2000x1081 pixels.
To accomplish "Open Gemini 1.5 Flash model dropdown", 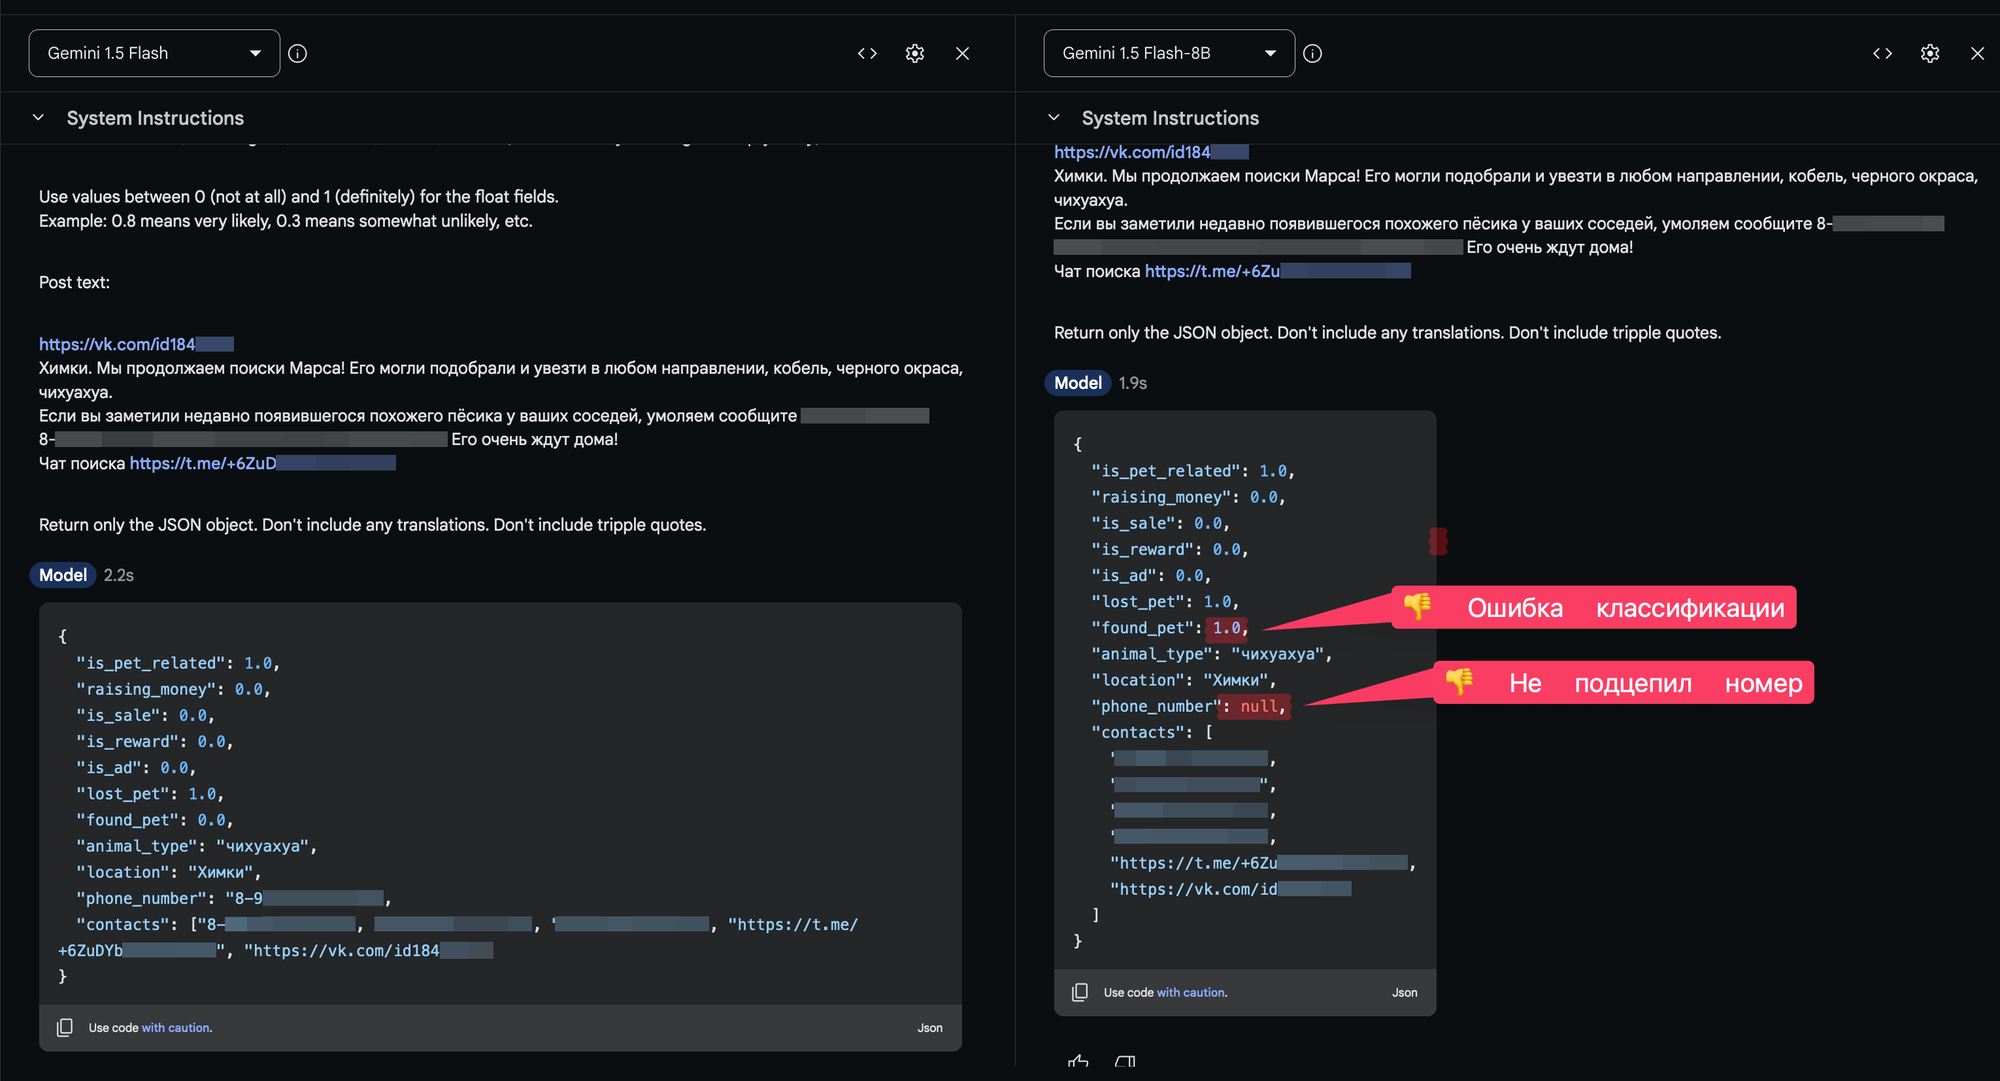I will pyautogui.click(x=154, y=53).
